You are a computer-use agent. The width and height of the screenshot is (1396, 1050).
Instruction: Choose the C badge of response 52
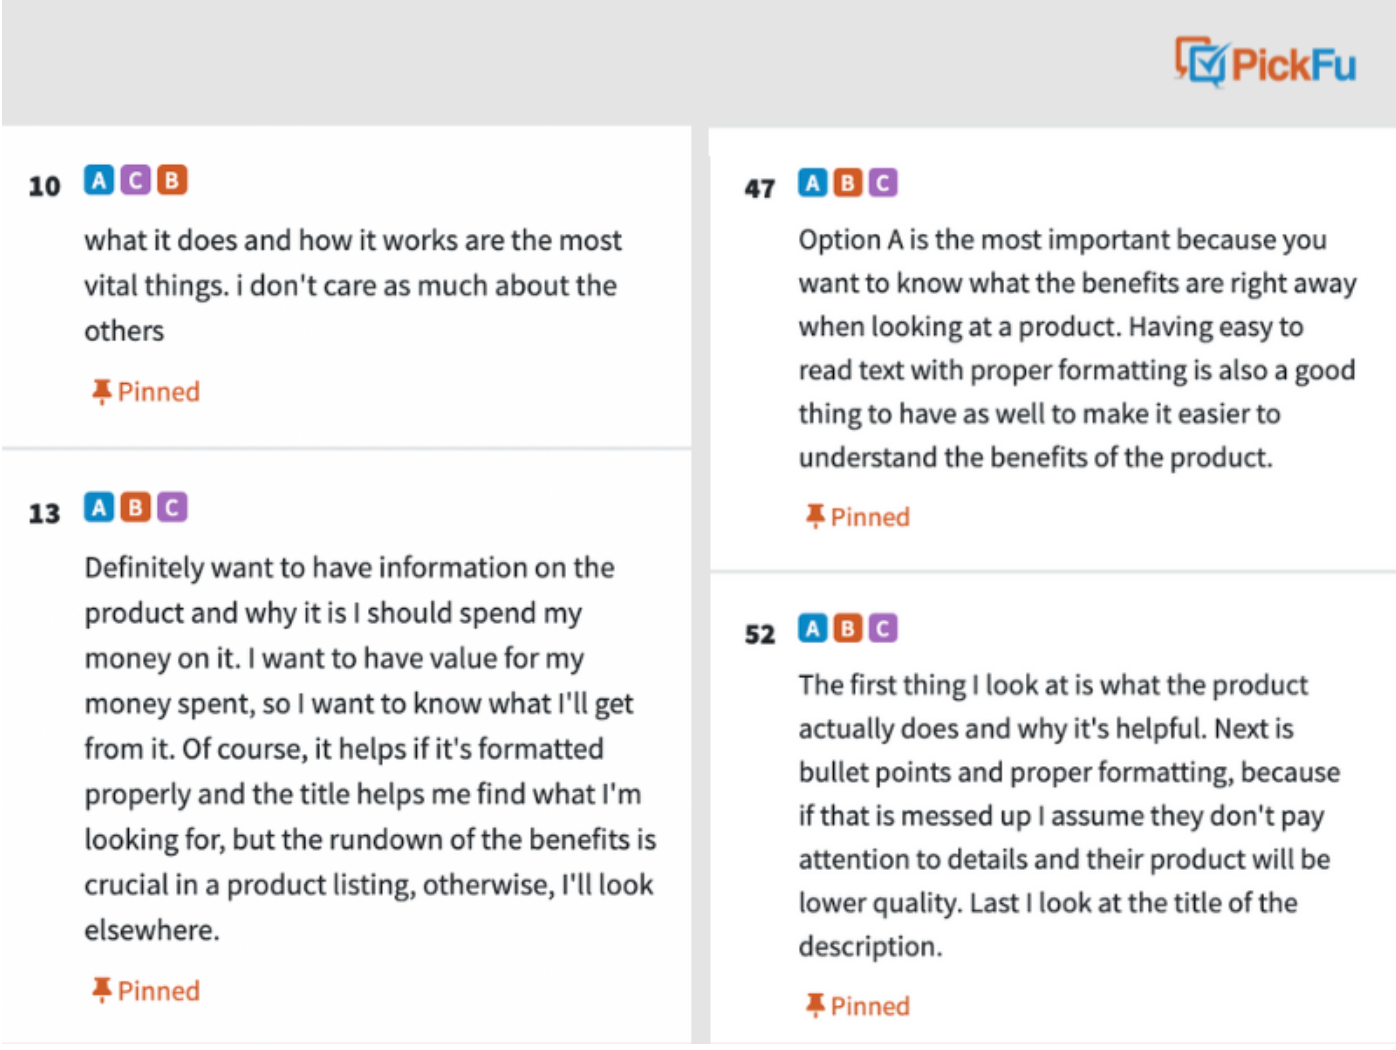point(882,628)
